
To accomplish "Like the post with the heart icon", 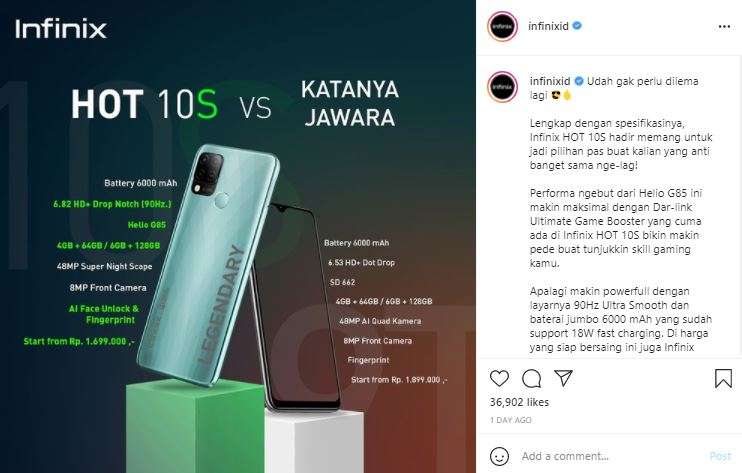I will coord(499,378).
